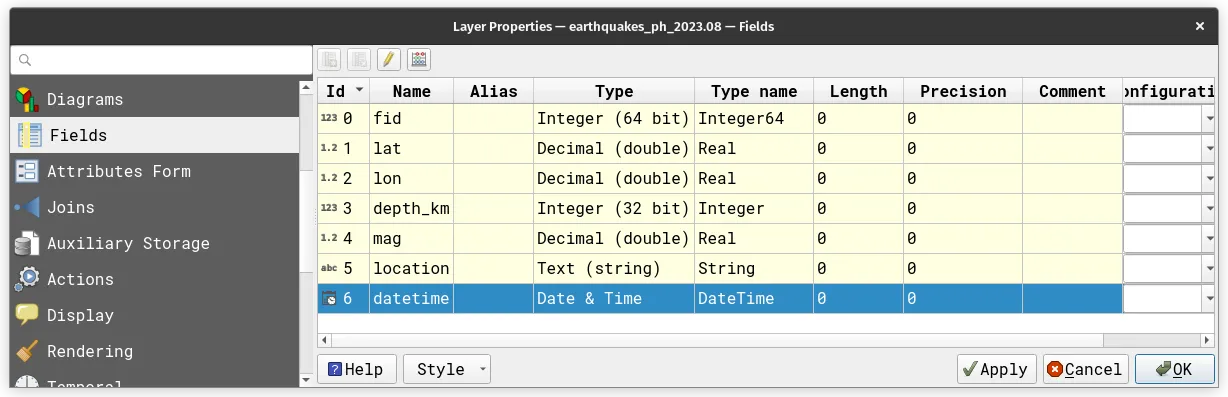Image resolution: width=1228 pixels, height=397 pixels.
Task: Click the Alias column header
Action: tap(493, 91)
